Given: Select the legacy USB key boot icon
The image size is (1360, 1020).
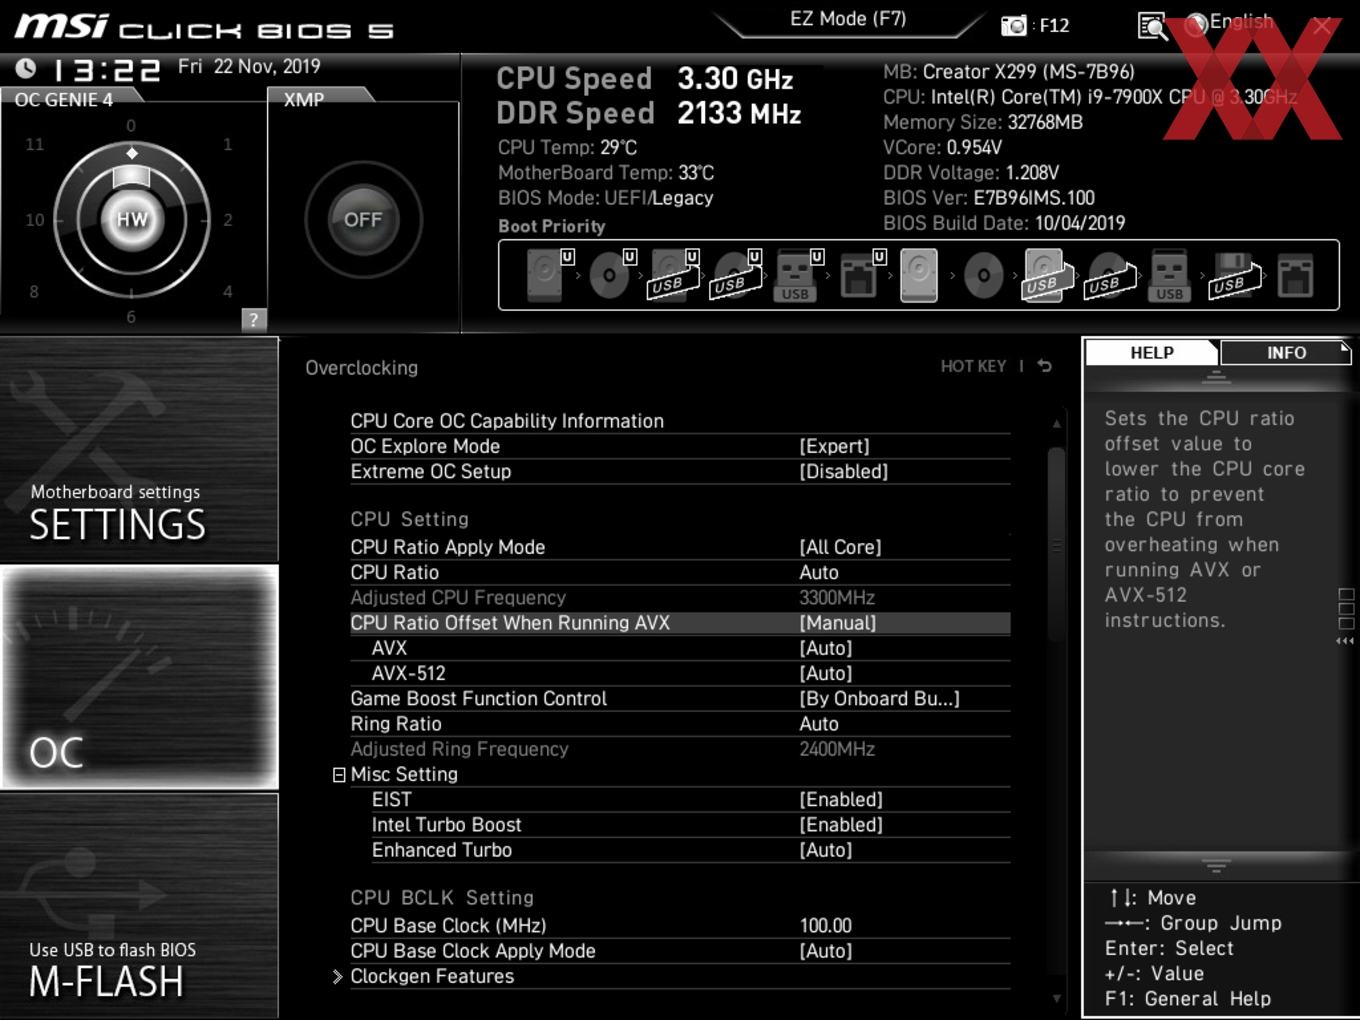Looking at the screenshot, I should tap(1169, 275).
